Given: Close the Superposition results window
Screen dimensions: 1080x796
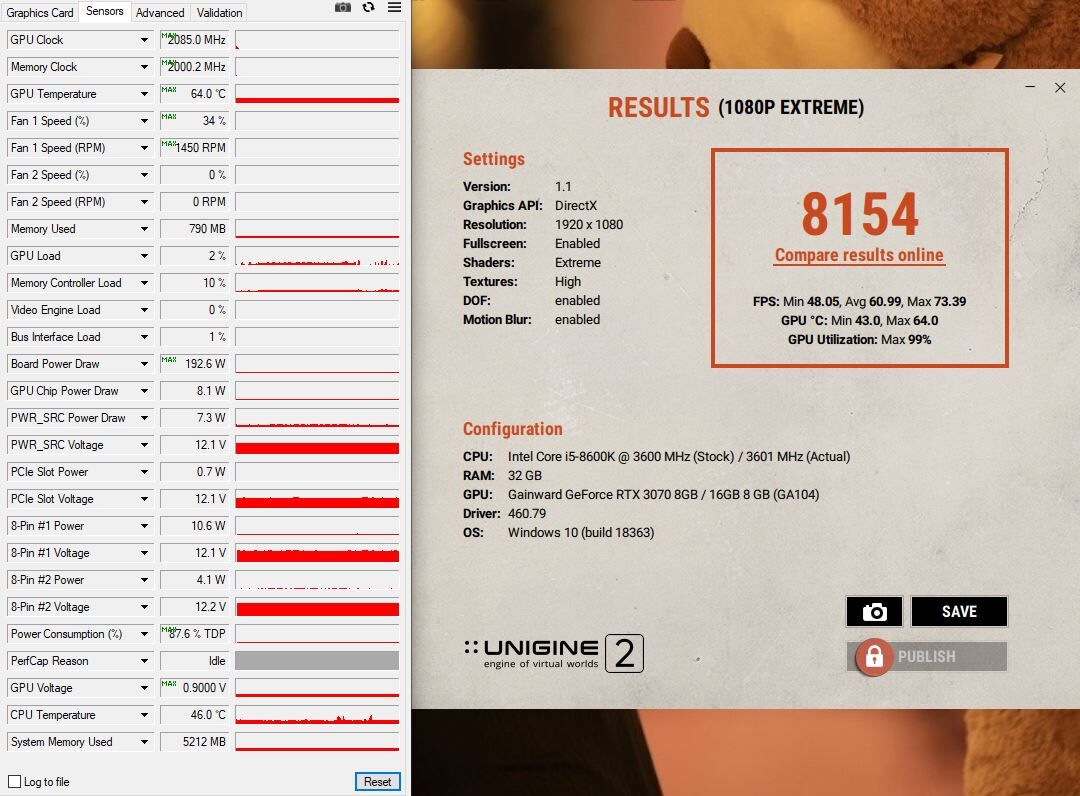Looking at the screenshot, I should 1060,87.
